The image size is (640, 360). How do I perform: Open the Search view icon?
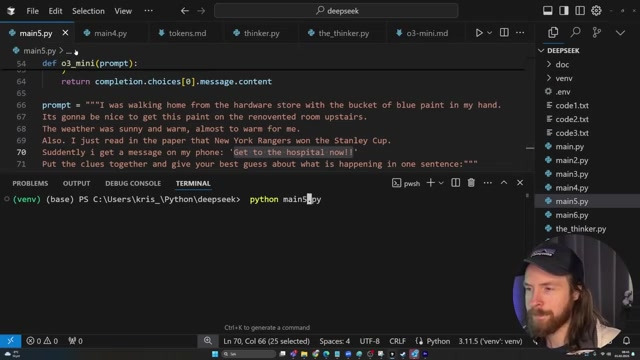tap(575, 32)
